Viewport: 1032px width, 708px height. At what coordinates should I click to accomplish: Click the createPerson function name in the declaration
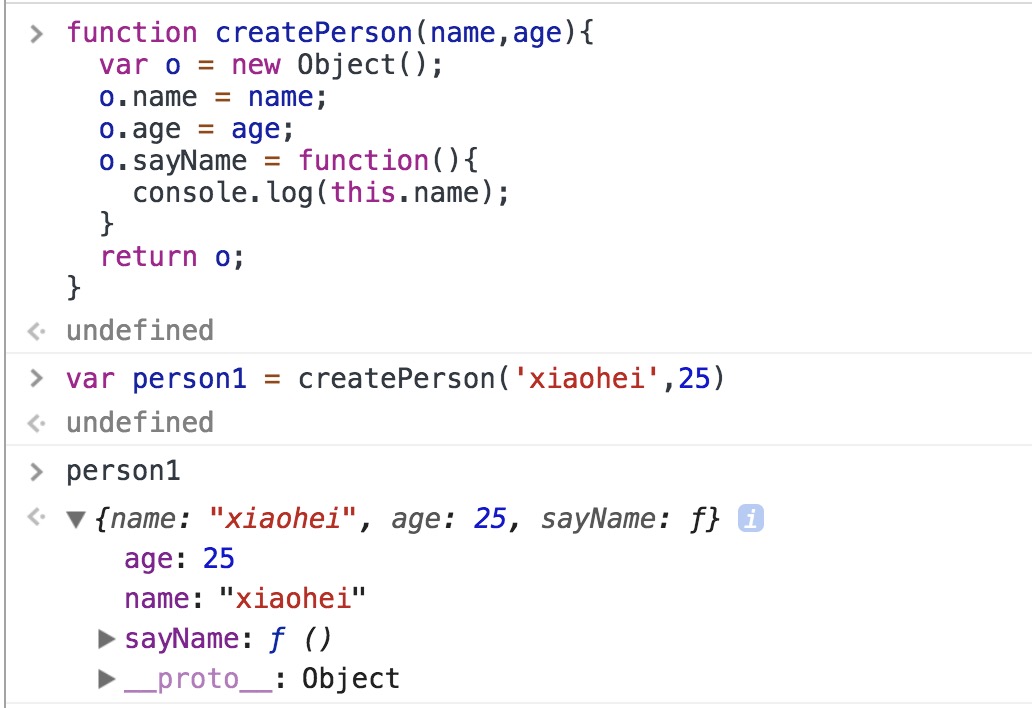coord(314,33)
